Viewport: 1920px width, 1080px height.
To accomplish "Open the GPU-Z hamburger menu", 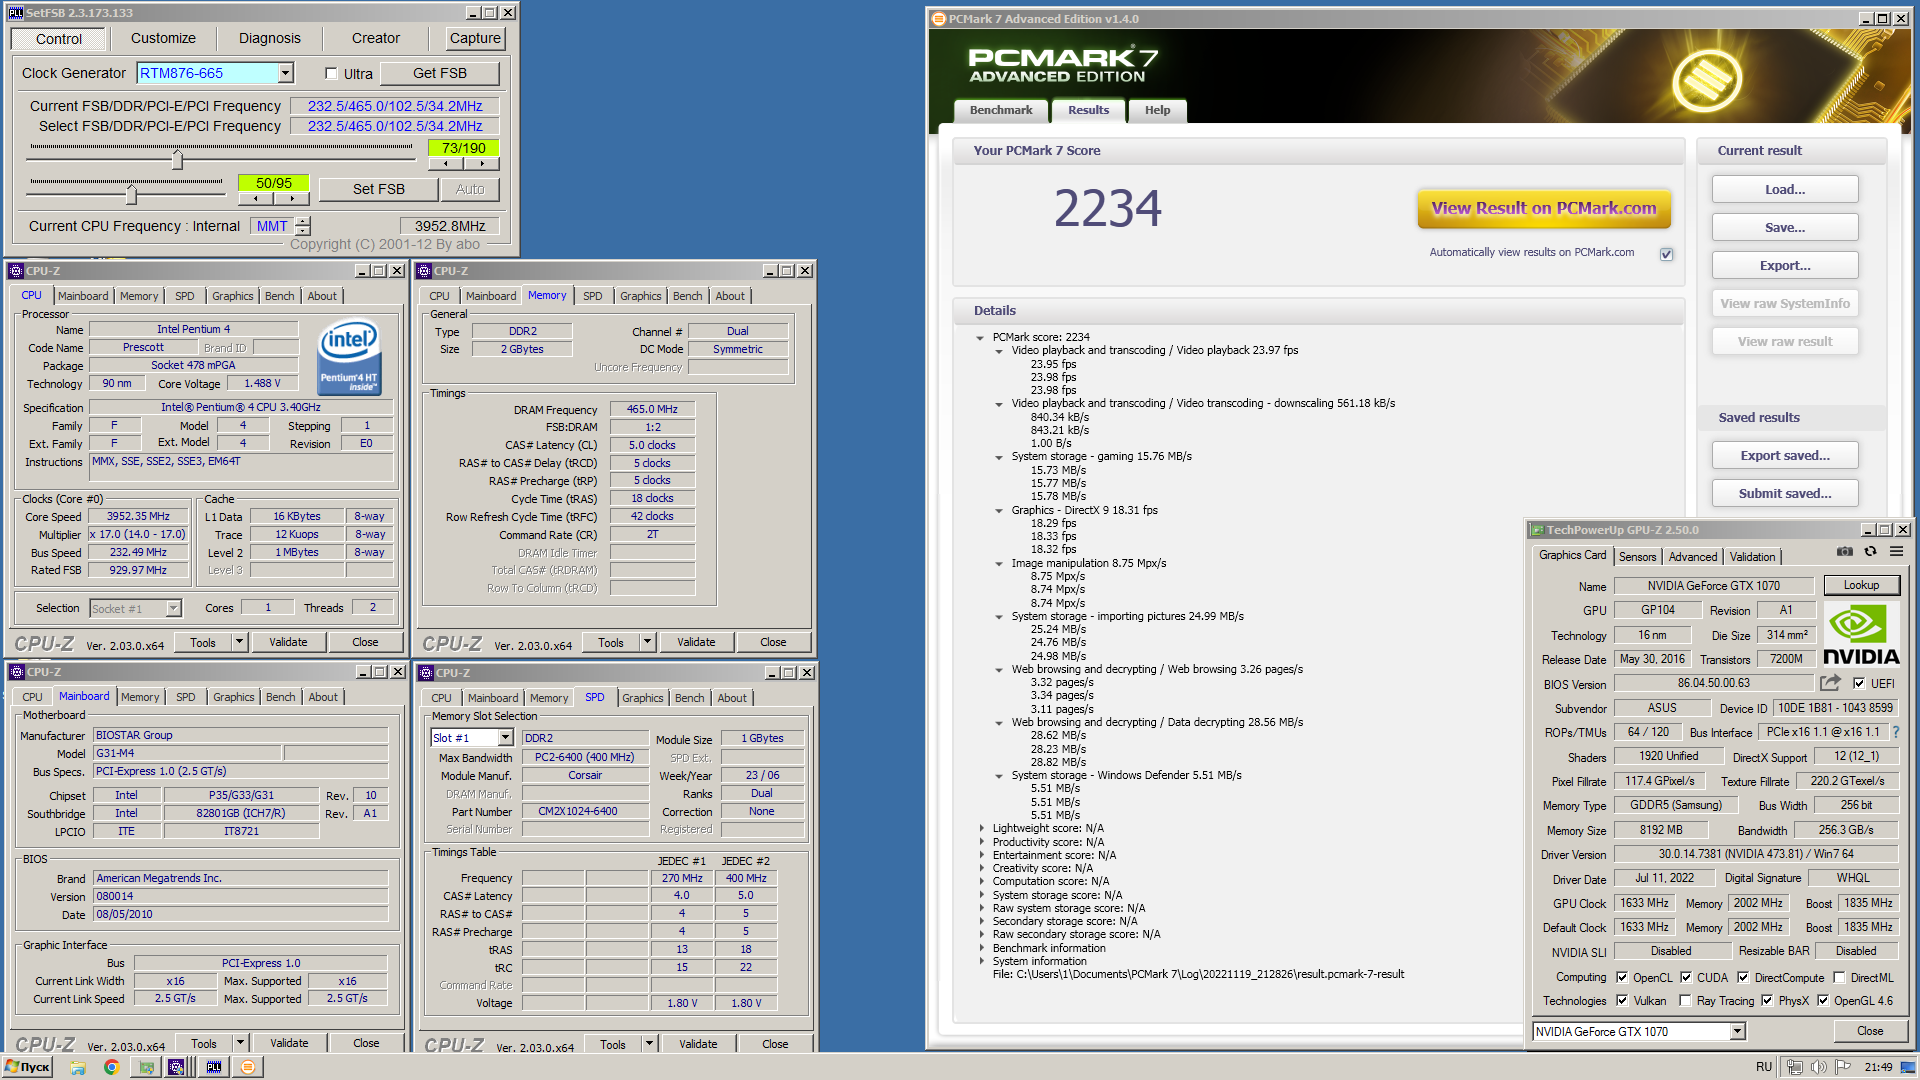I will [x=1896, y=552].
